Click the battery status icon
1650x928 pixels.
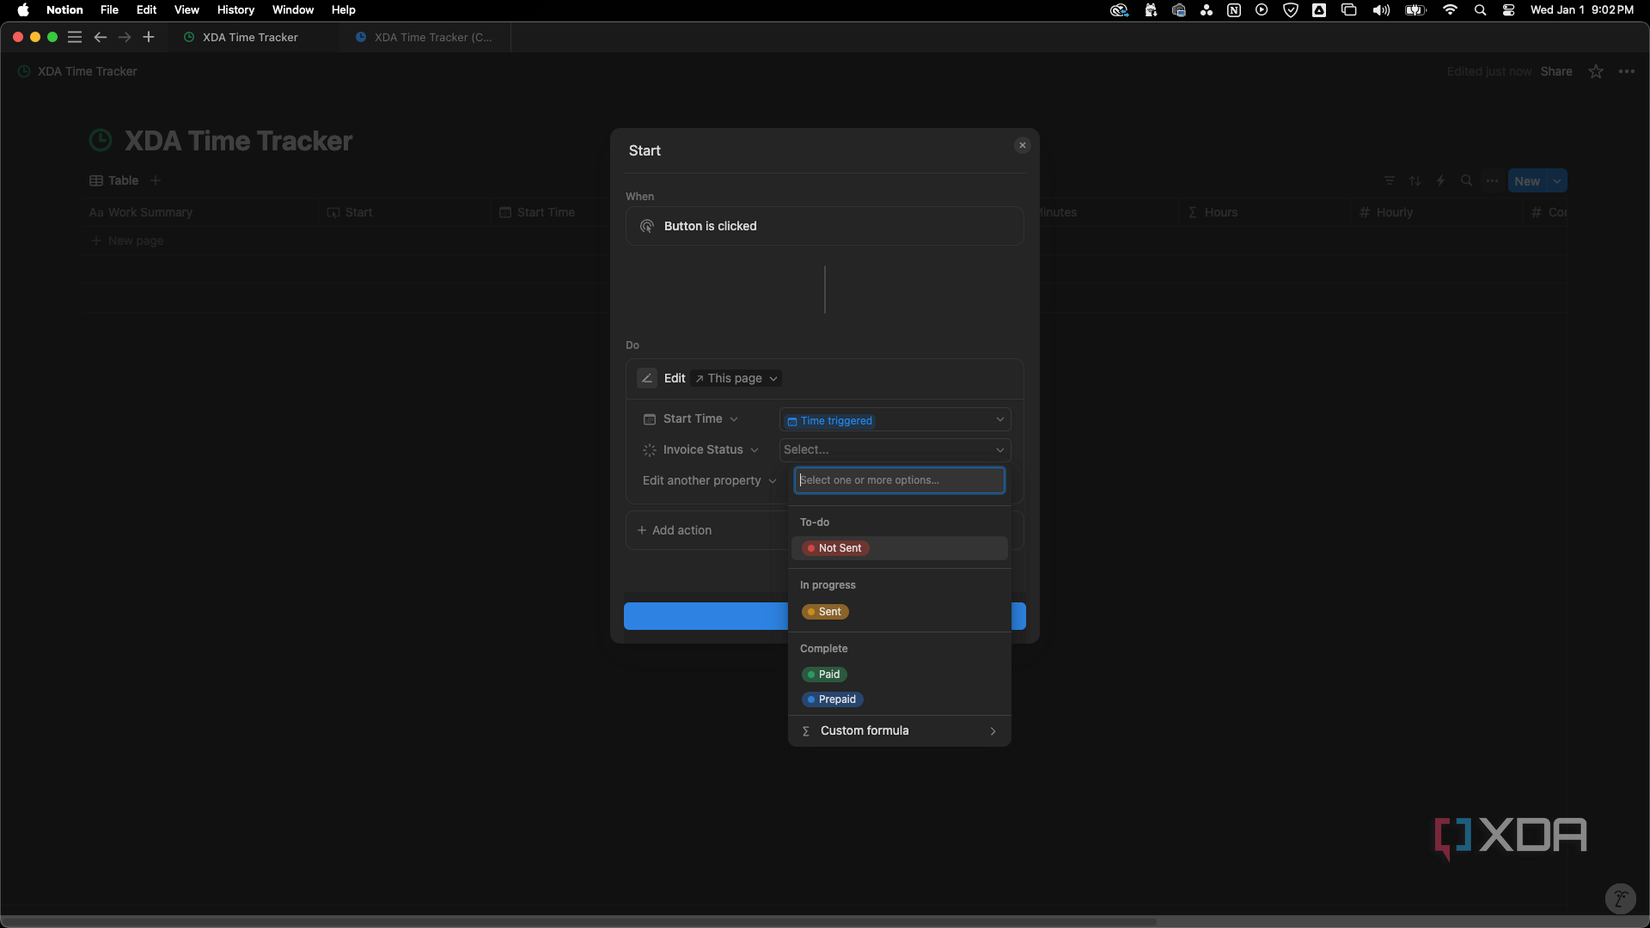click(x=1415, y=10)
